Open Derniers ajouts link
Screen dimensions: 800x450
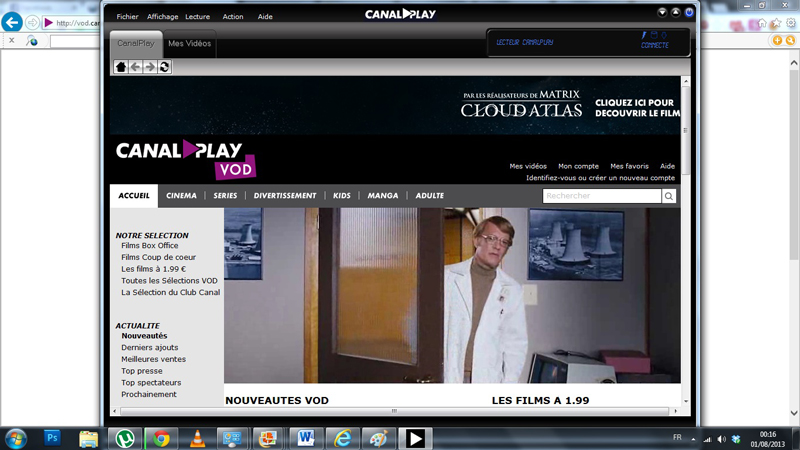pyautogui.click(x=149, y=347)
